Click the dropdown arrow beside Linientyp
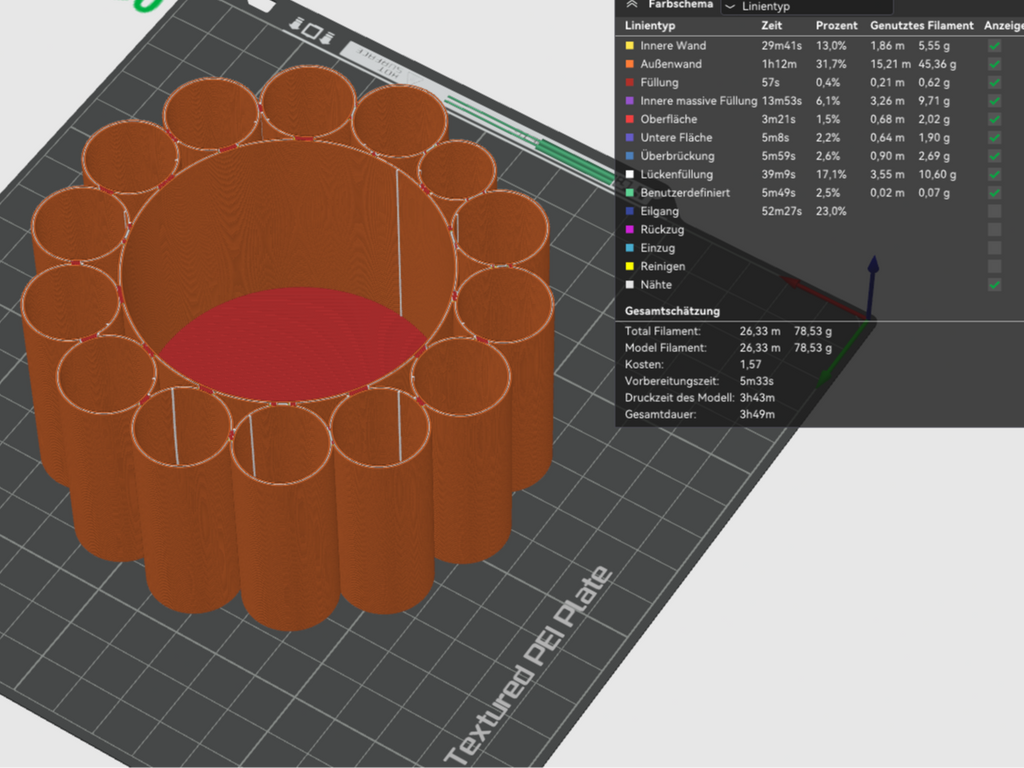1024x768 pixels. tap(730, 7)
